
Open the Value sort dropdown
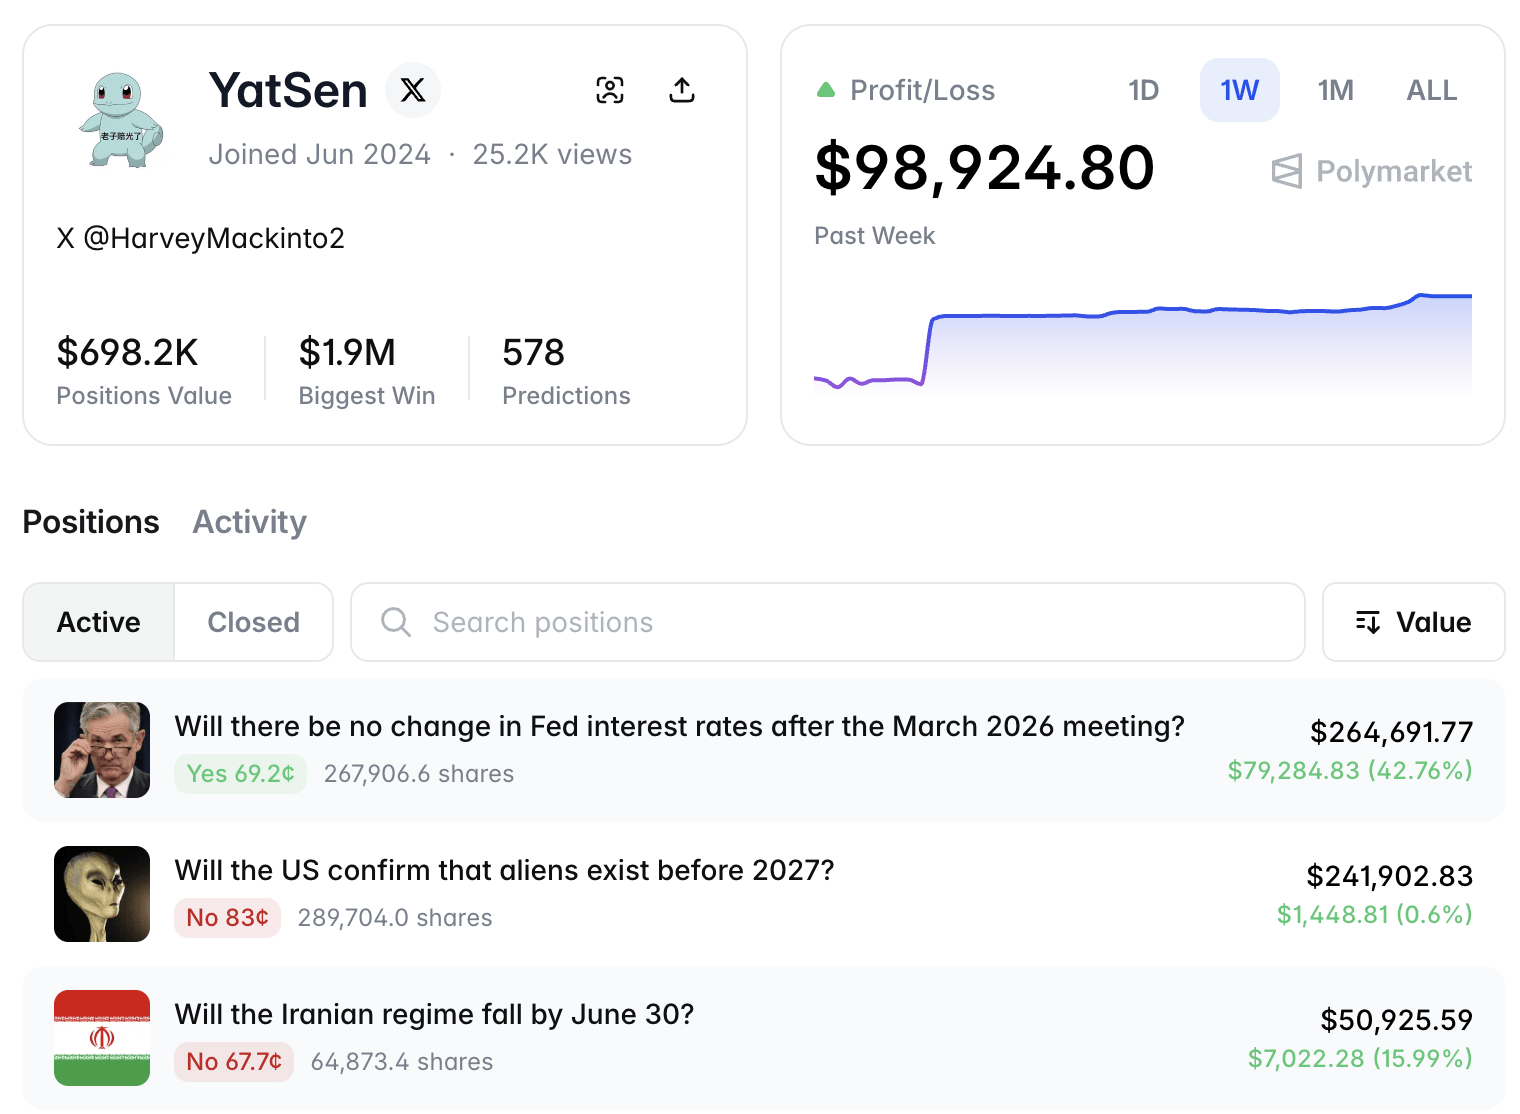1413,622
